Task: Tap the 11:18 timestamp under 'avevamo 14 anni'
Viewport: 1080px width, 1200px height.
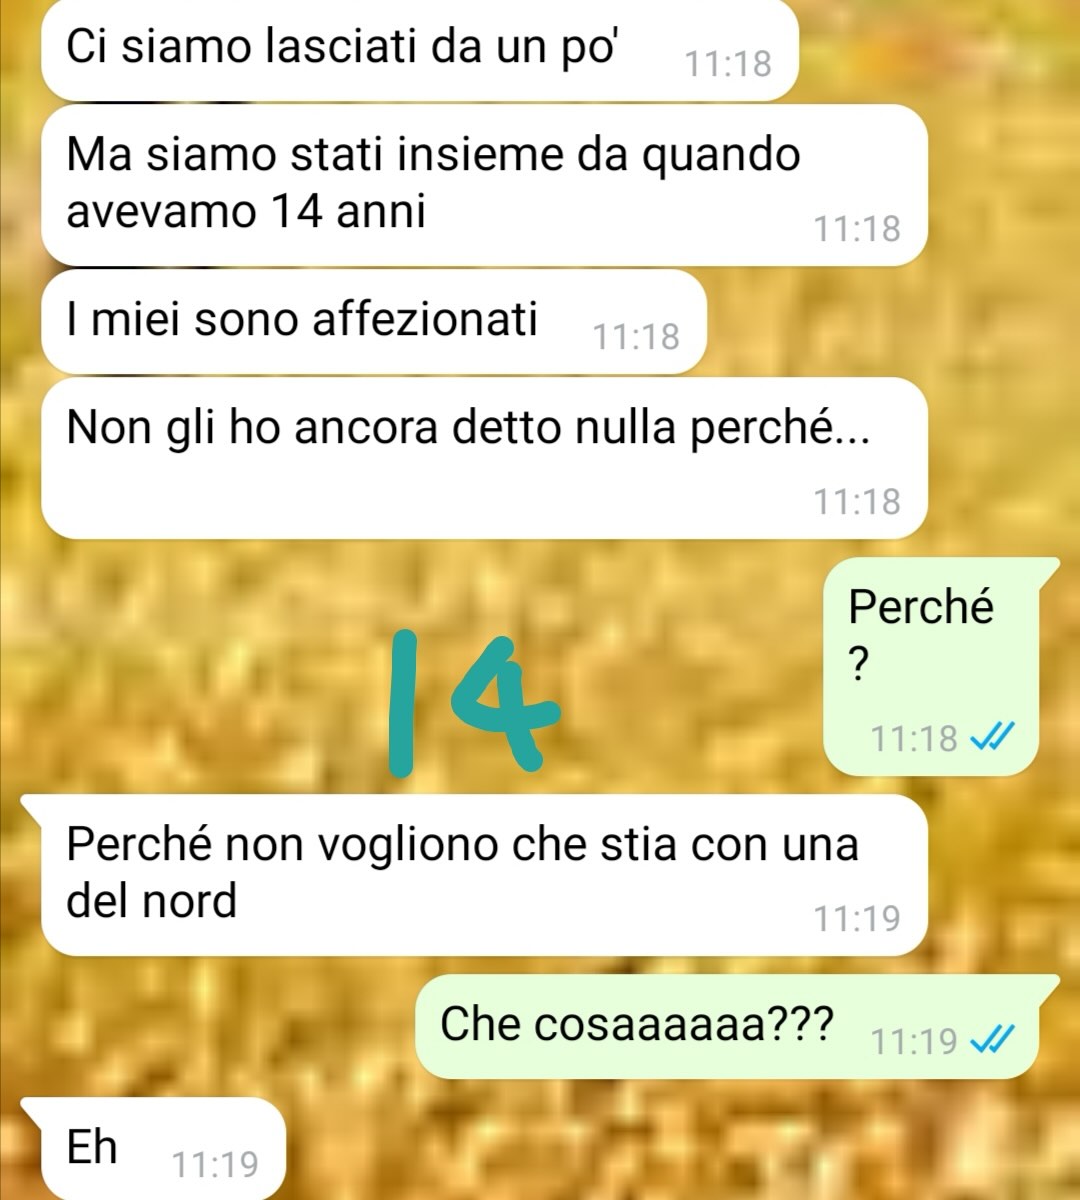Action: pyautogui.click(x=857, y=229)
